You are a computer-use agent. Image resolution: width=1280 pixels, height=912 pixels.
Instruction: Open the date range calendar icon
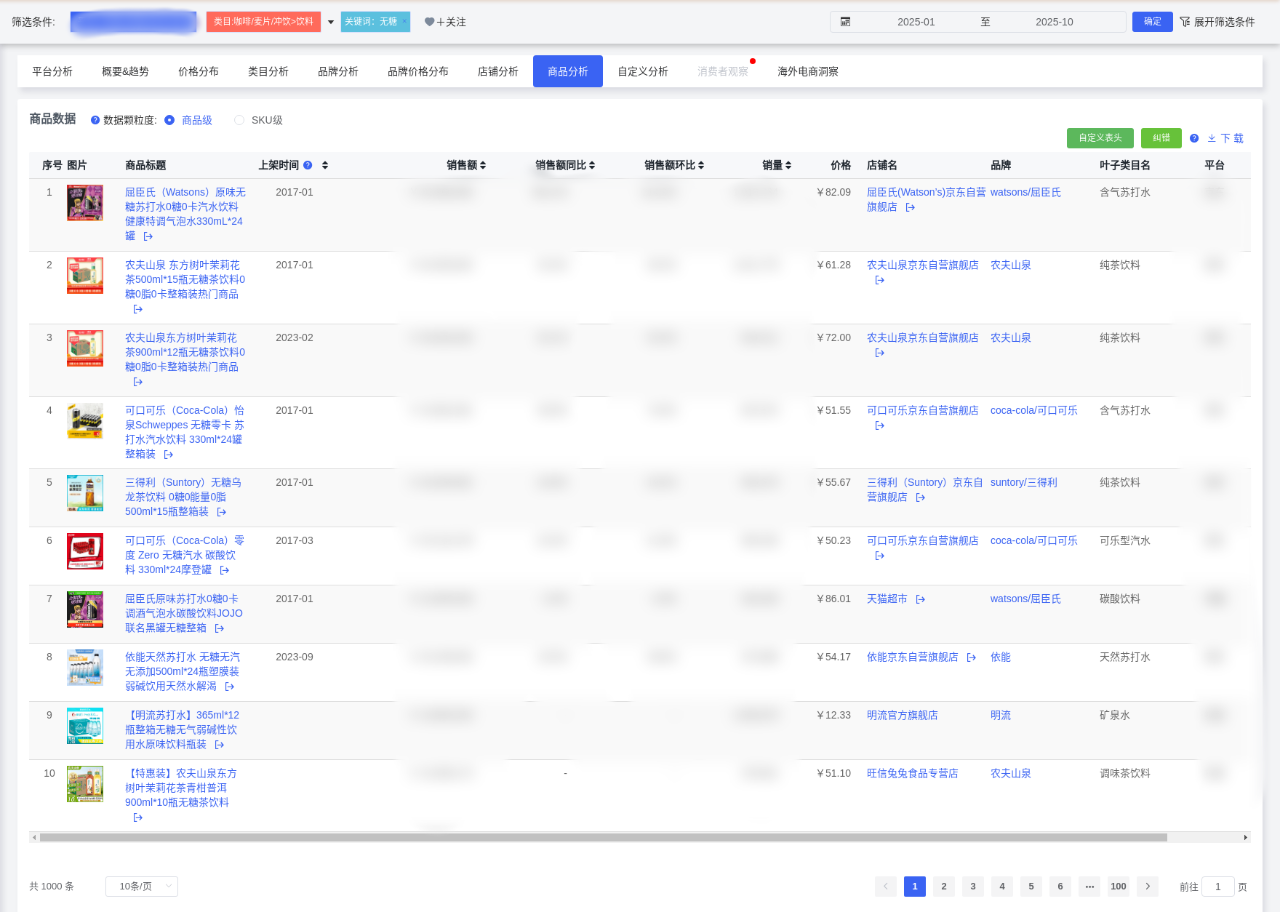pyautogui.click(x=845, y=22)
